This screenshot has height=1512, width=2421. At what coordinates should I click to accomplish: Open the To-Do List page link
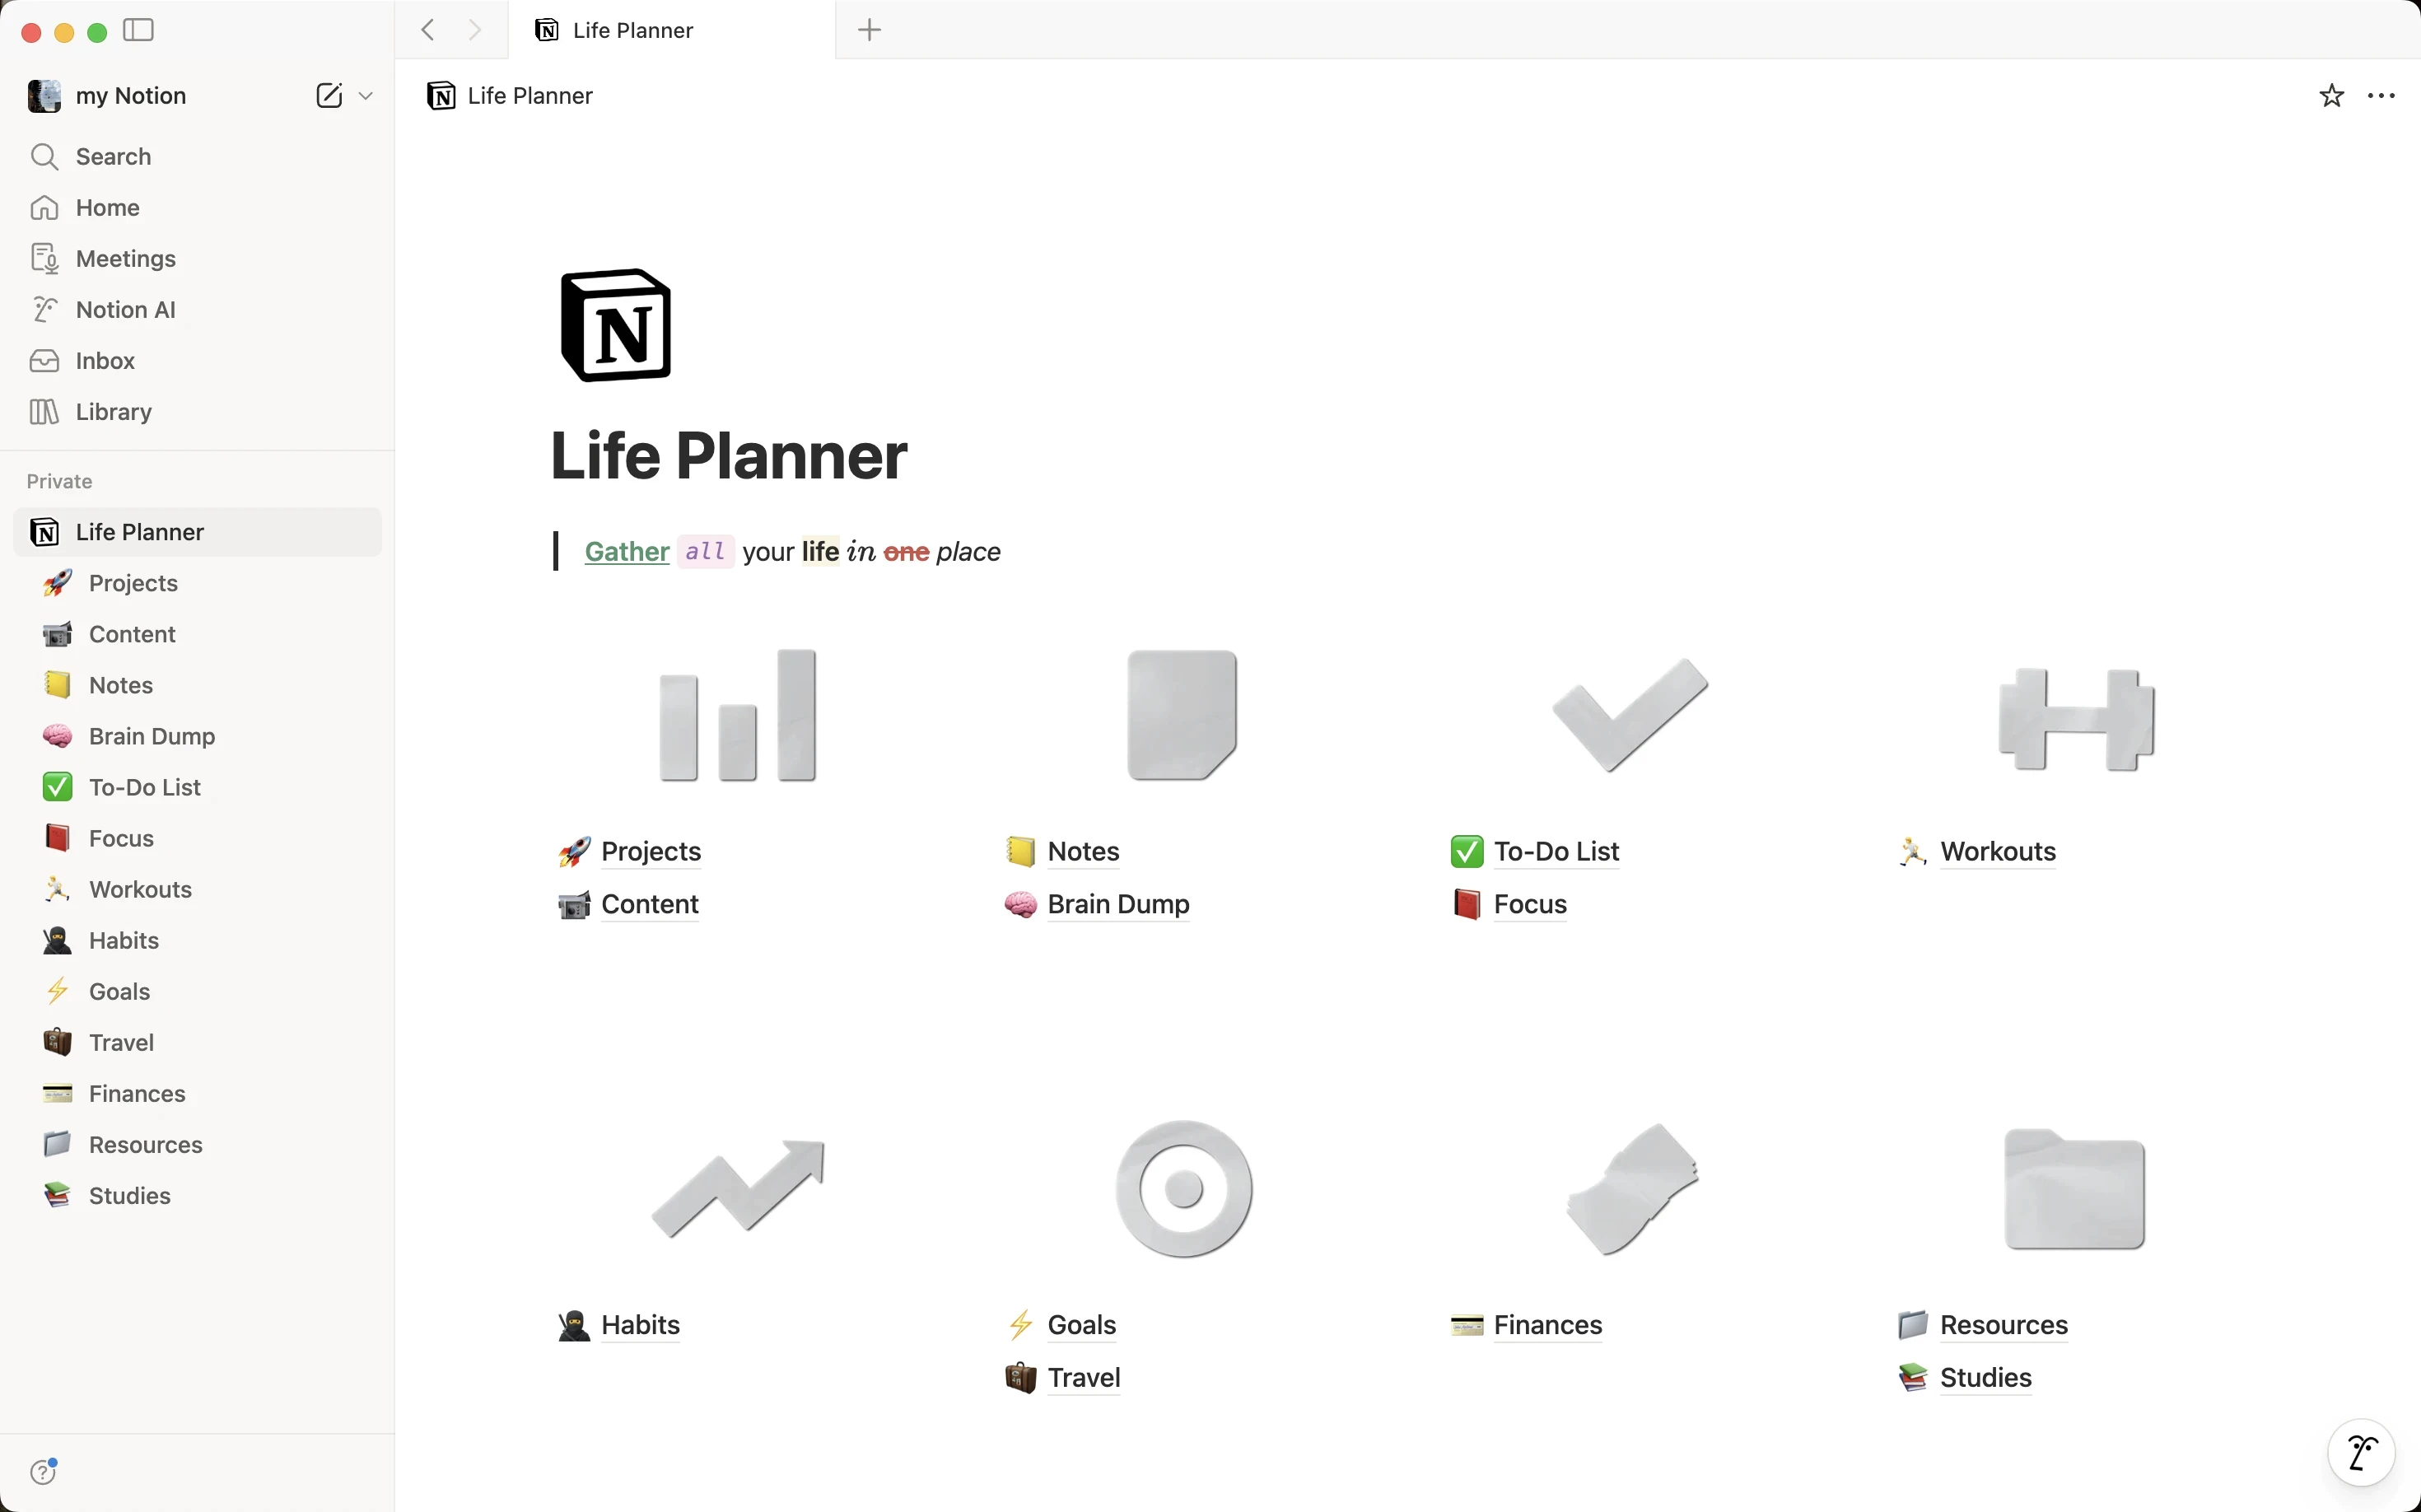click(x=1556, y=851)
